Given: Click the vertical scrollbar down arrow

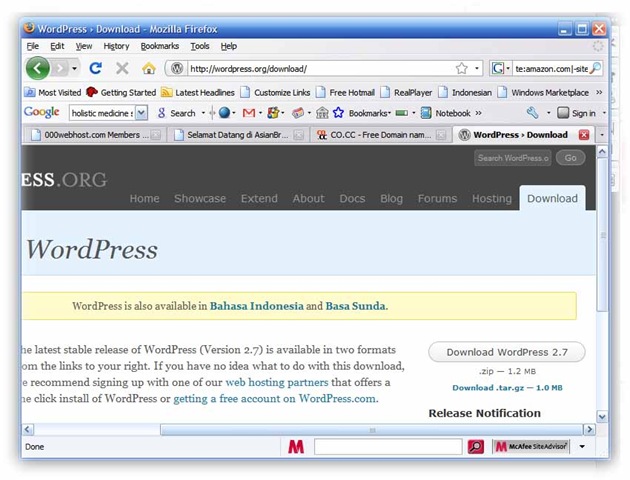Looking at the screenshot, I should 602,417.
